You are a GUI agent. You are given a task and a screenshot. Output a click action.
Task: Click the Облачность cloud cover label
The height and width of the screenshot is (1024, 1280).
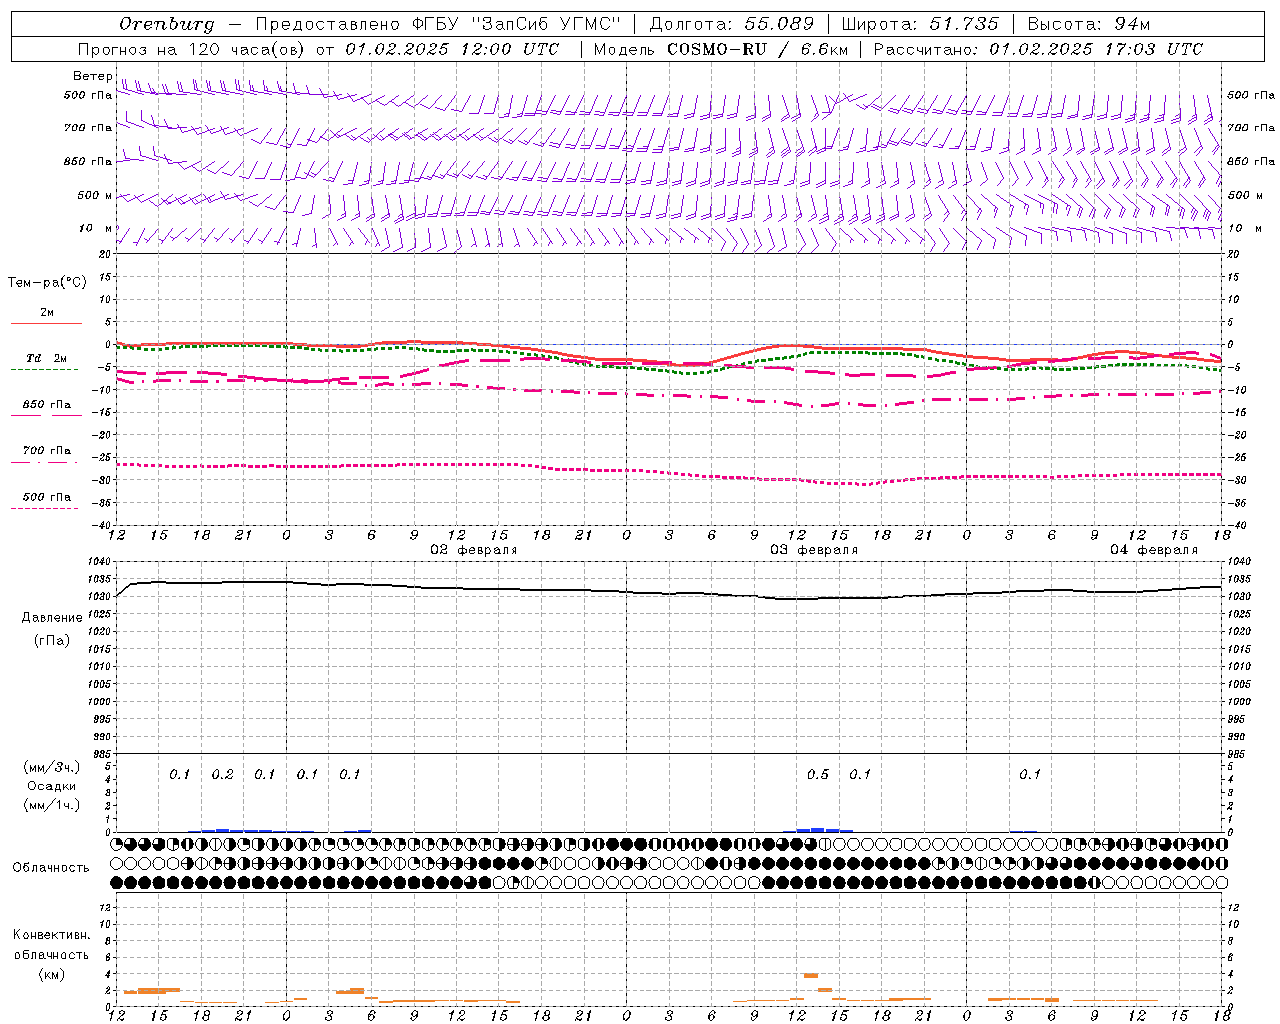pos(51,868)
